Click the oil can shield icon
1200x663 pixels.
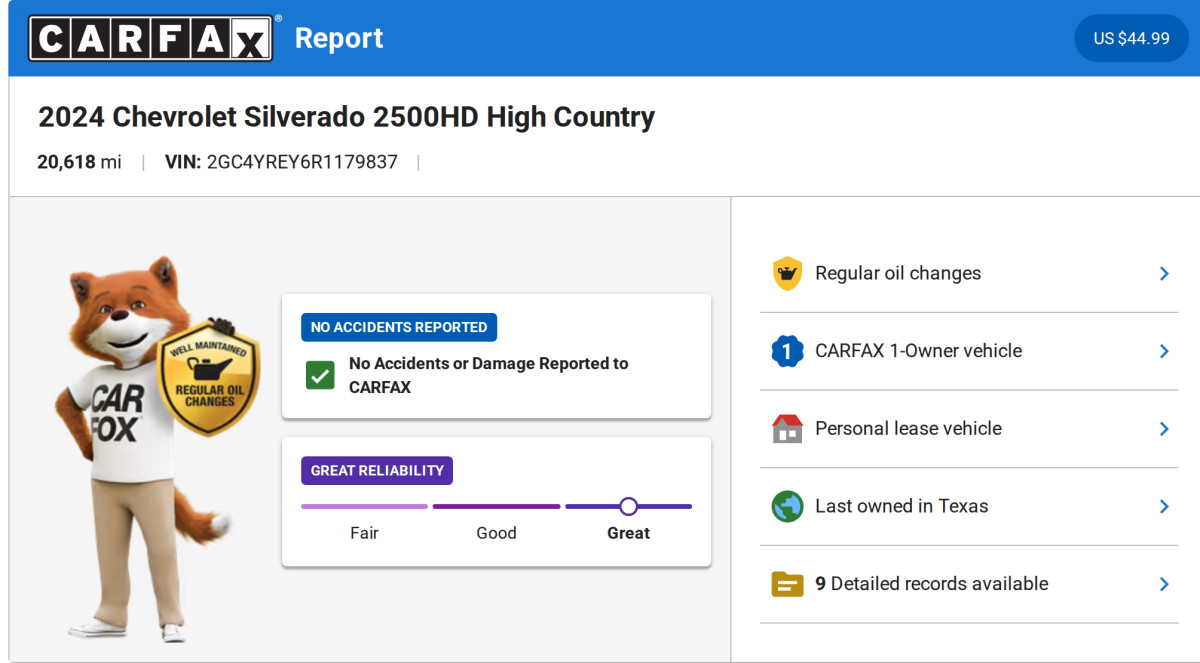click(787, 274)
